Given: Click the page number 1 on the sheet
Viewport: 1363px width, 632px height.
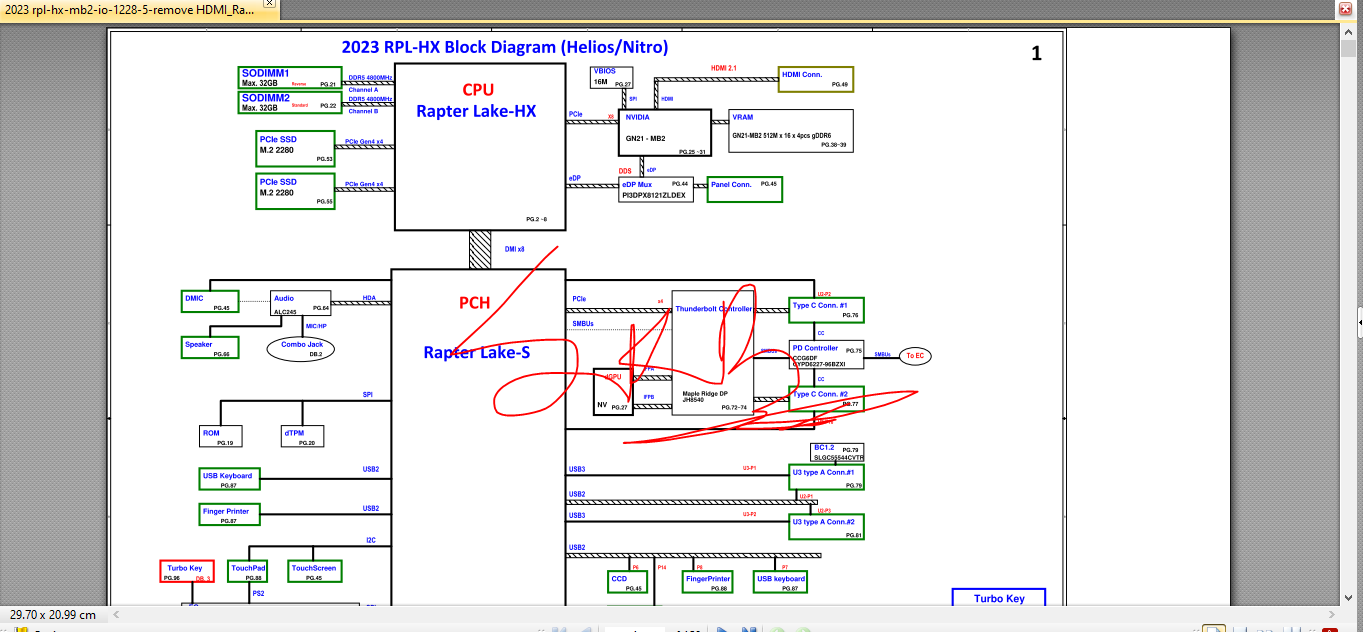Looking at the screenshot, I should click(1036, 54).
